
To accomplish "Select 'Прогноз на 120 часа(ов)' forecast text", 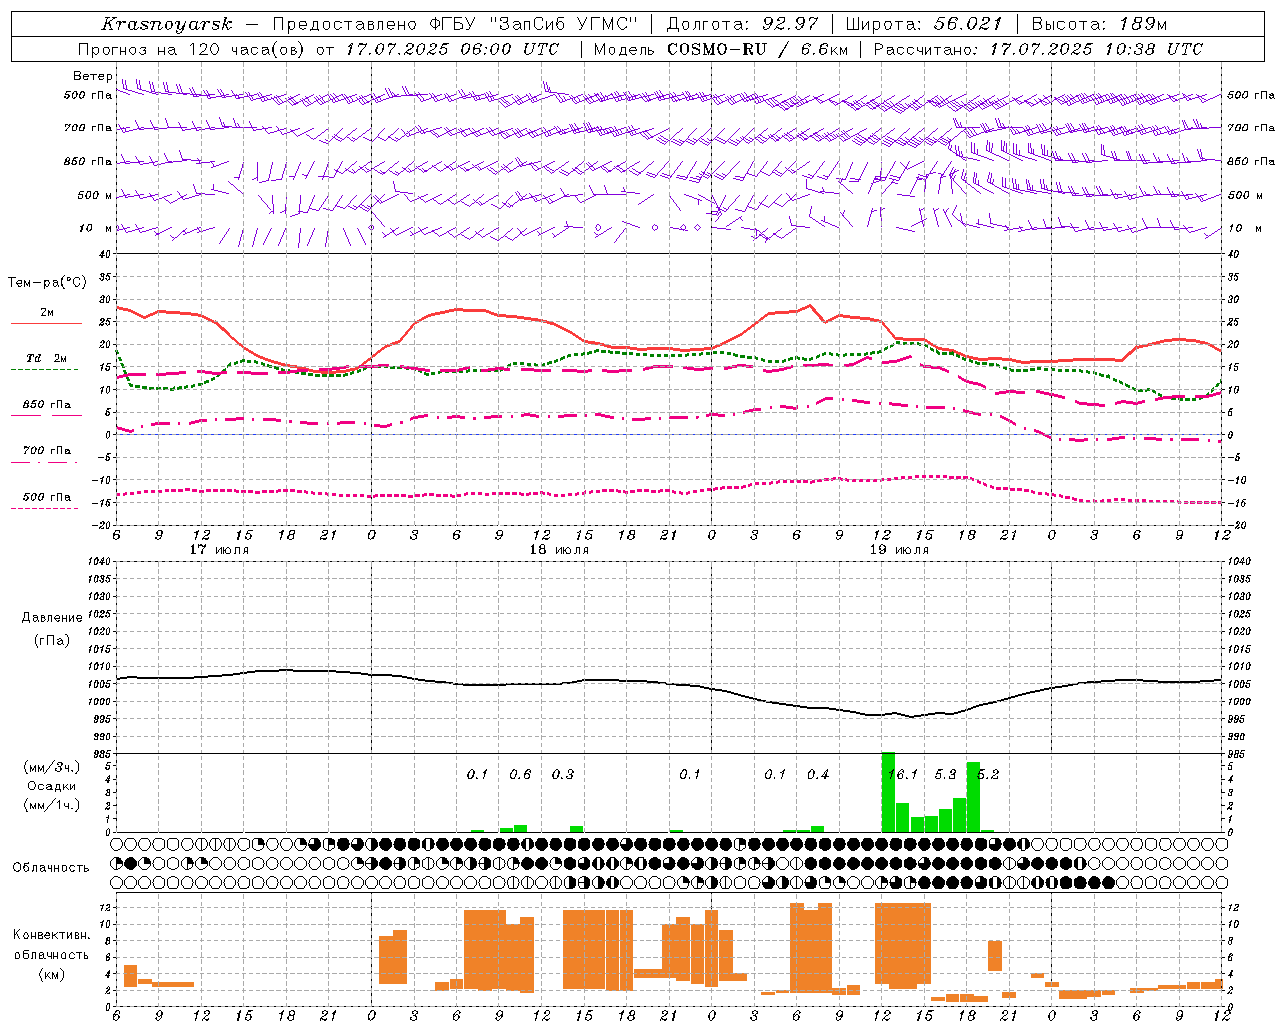I will (x=192, y=49).
